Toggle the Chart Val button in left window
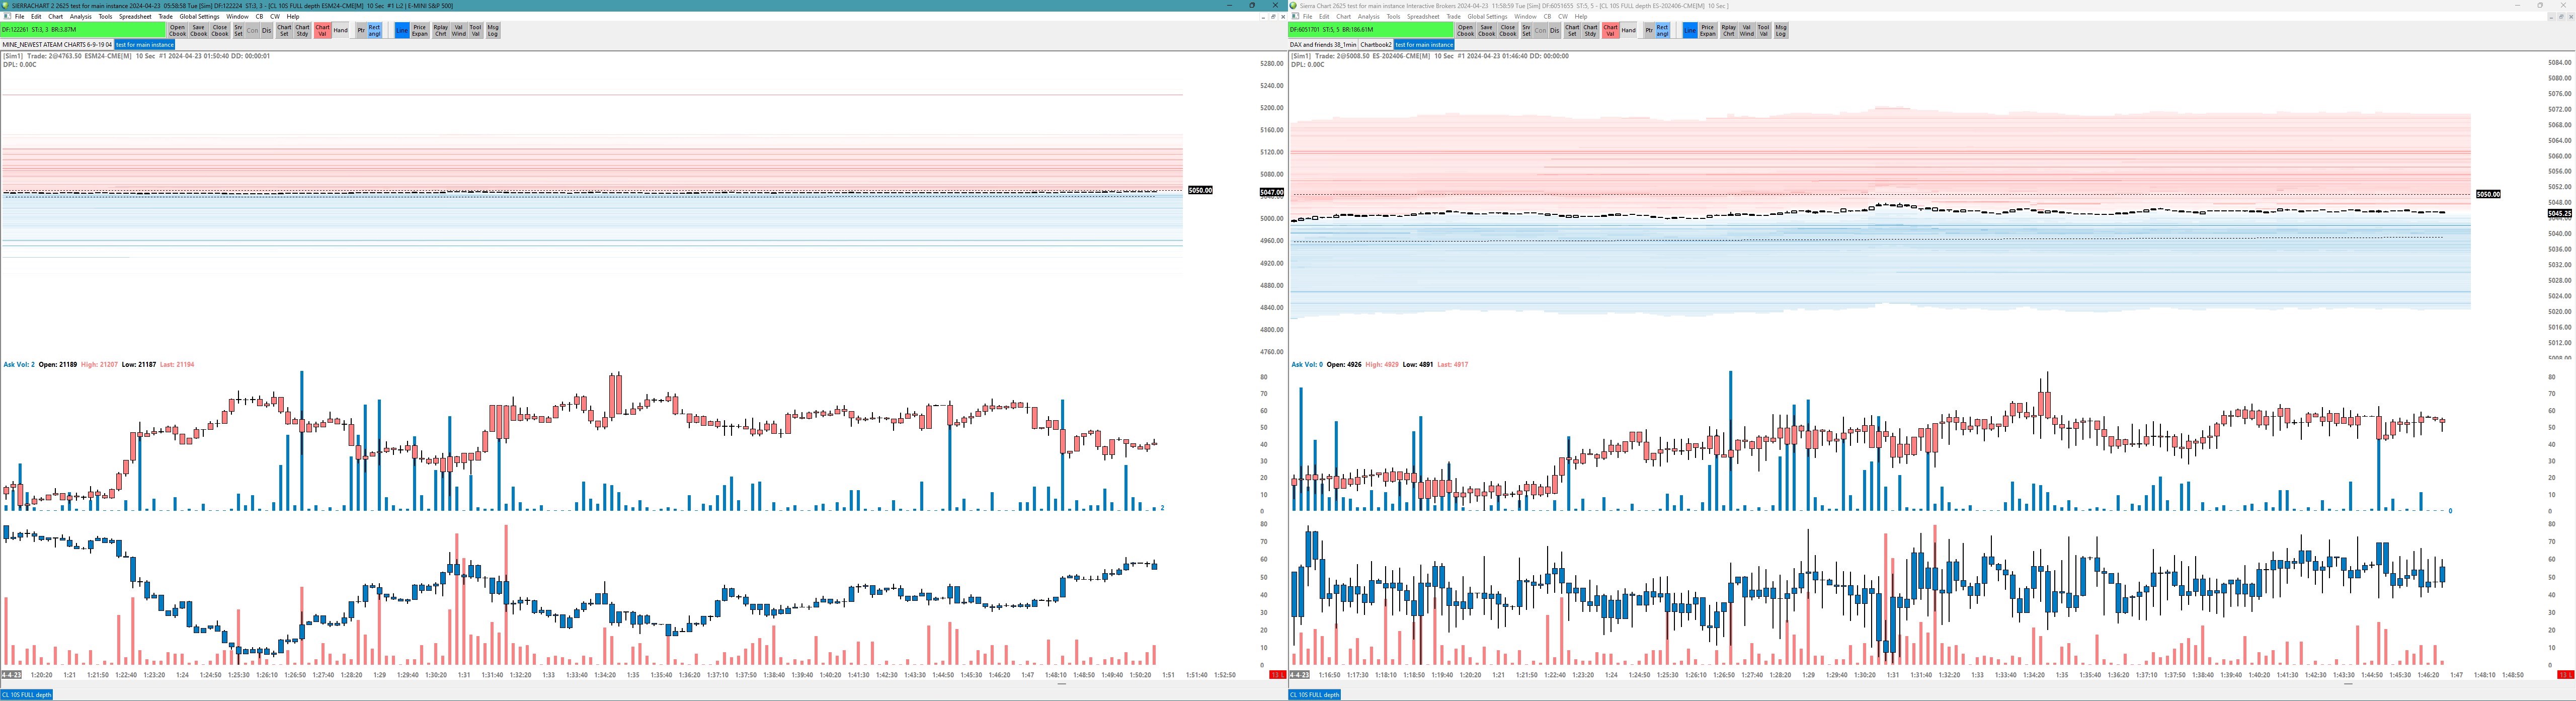 pos(322,31)
